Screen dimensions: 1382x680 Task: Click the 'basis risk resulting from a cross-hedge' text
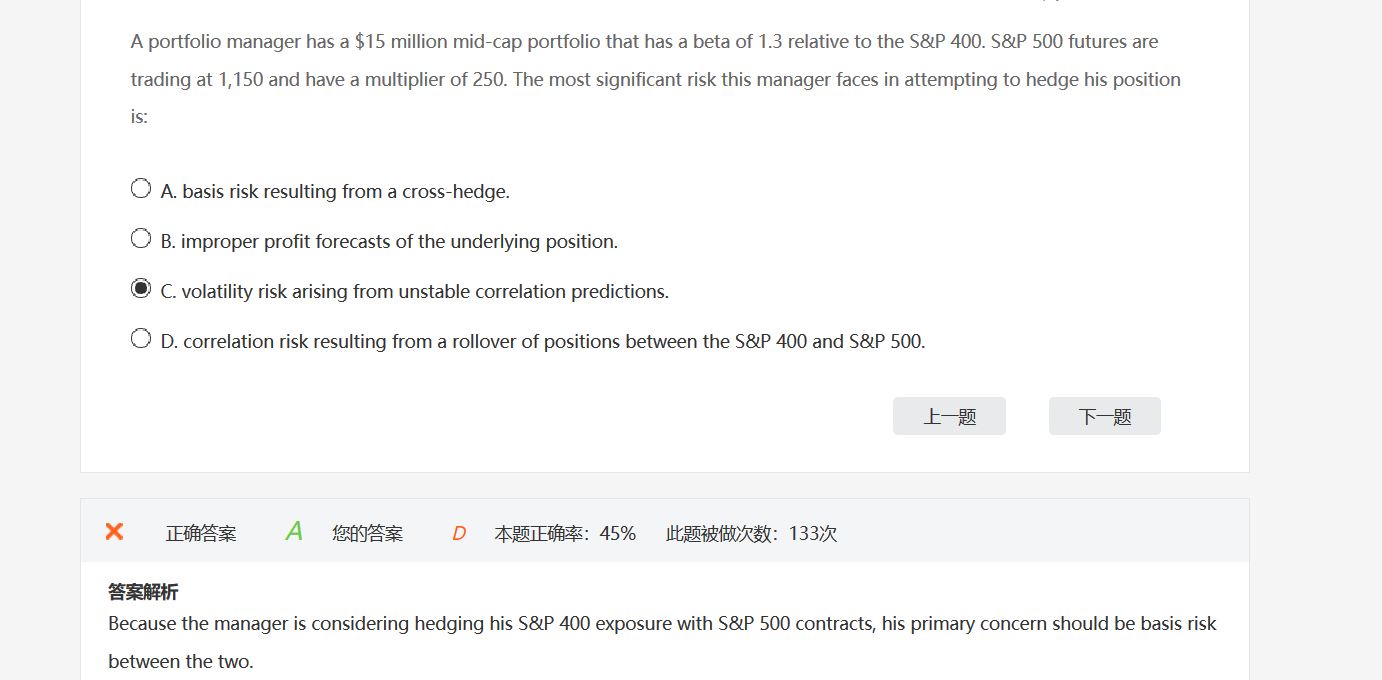(x=345, y=191)
